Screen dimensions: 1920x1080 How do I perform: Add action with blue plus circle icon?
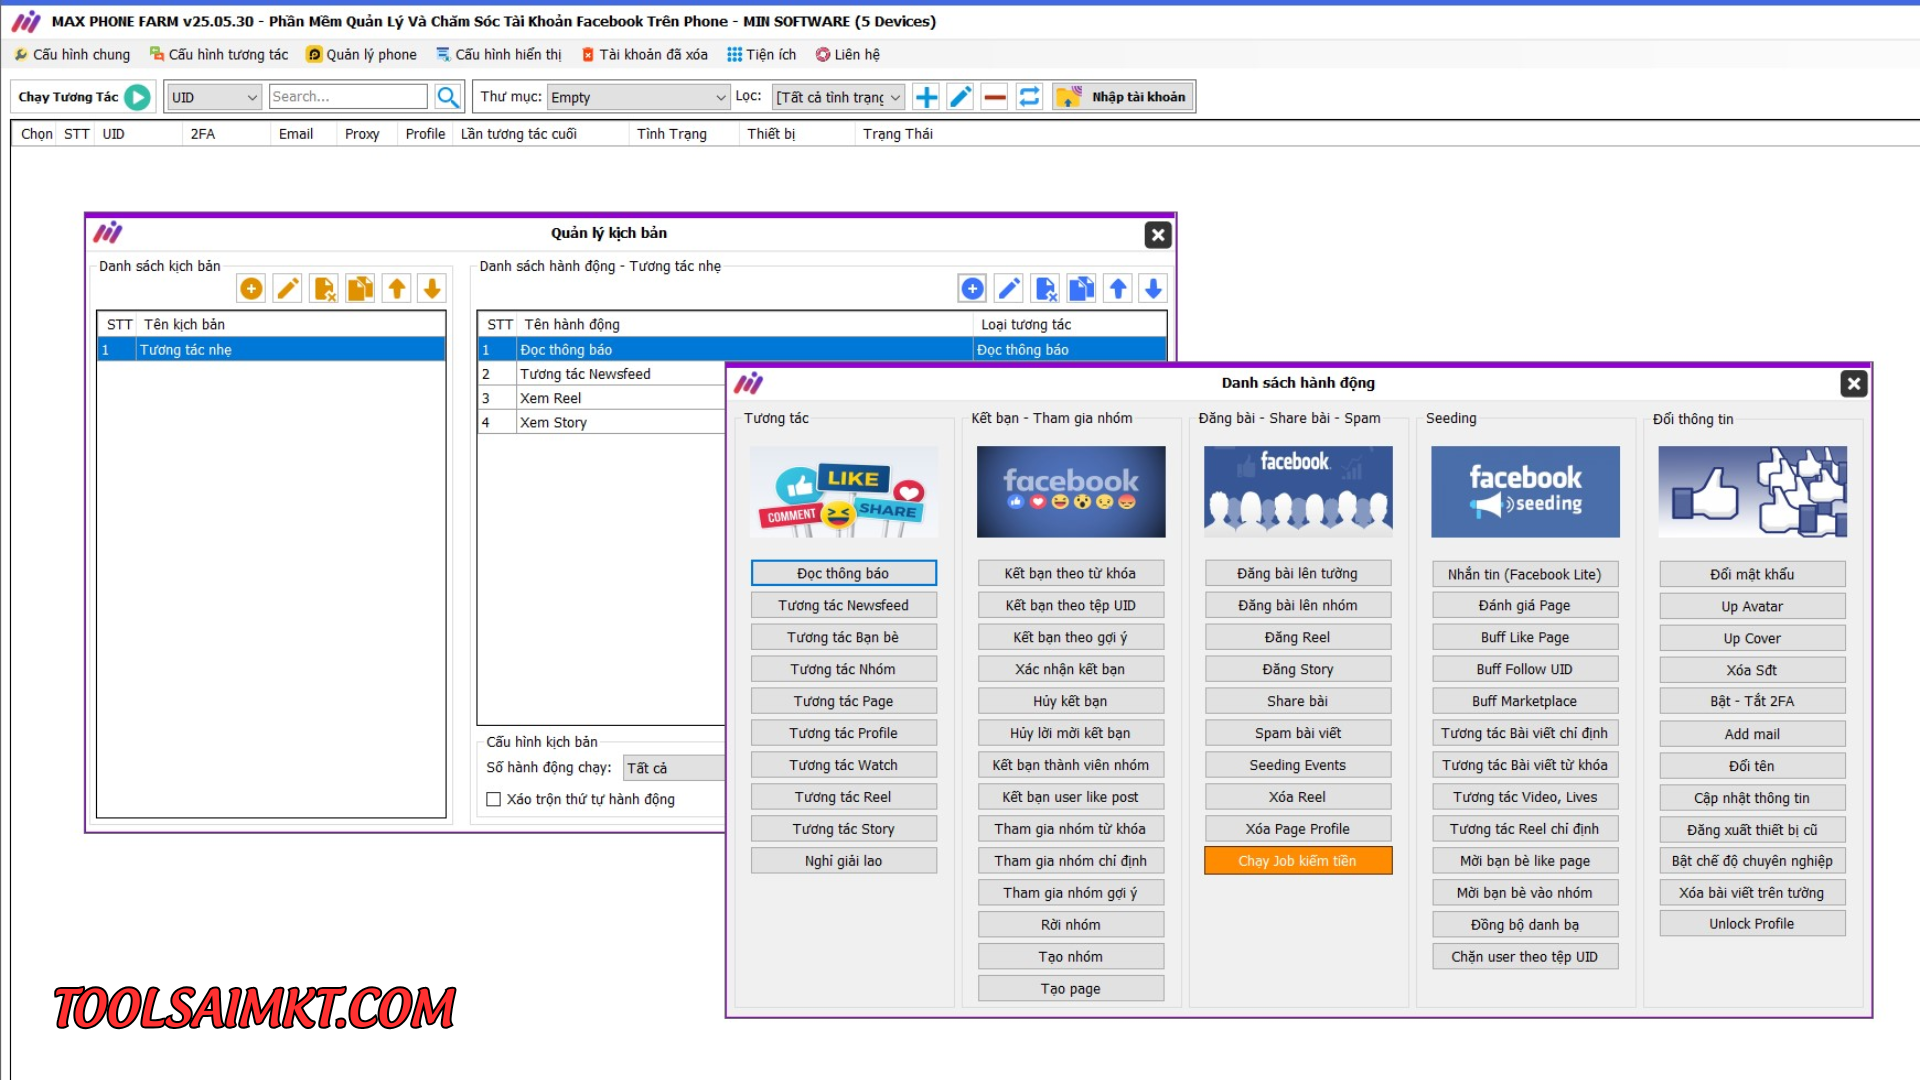point(972,289)
